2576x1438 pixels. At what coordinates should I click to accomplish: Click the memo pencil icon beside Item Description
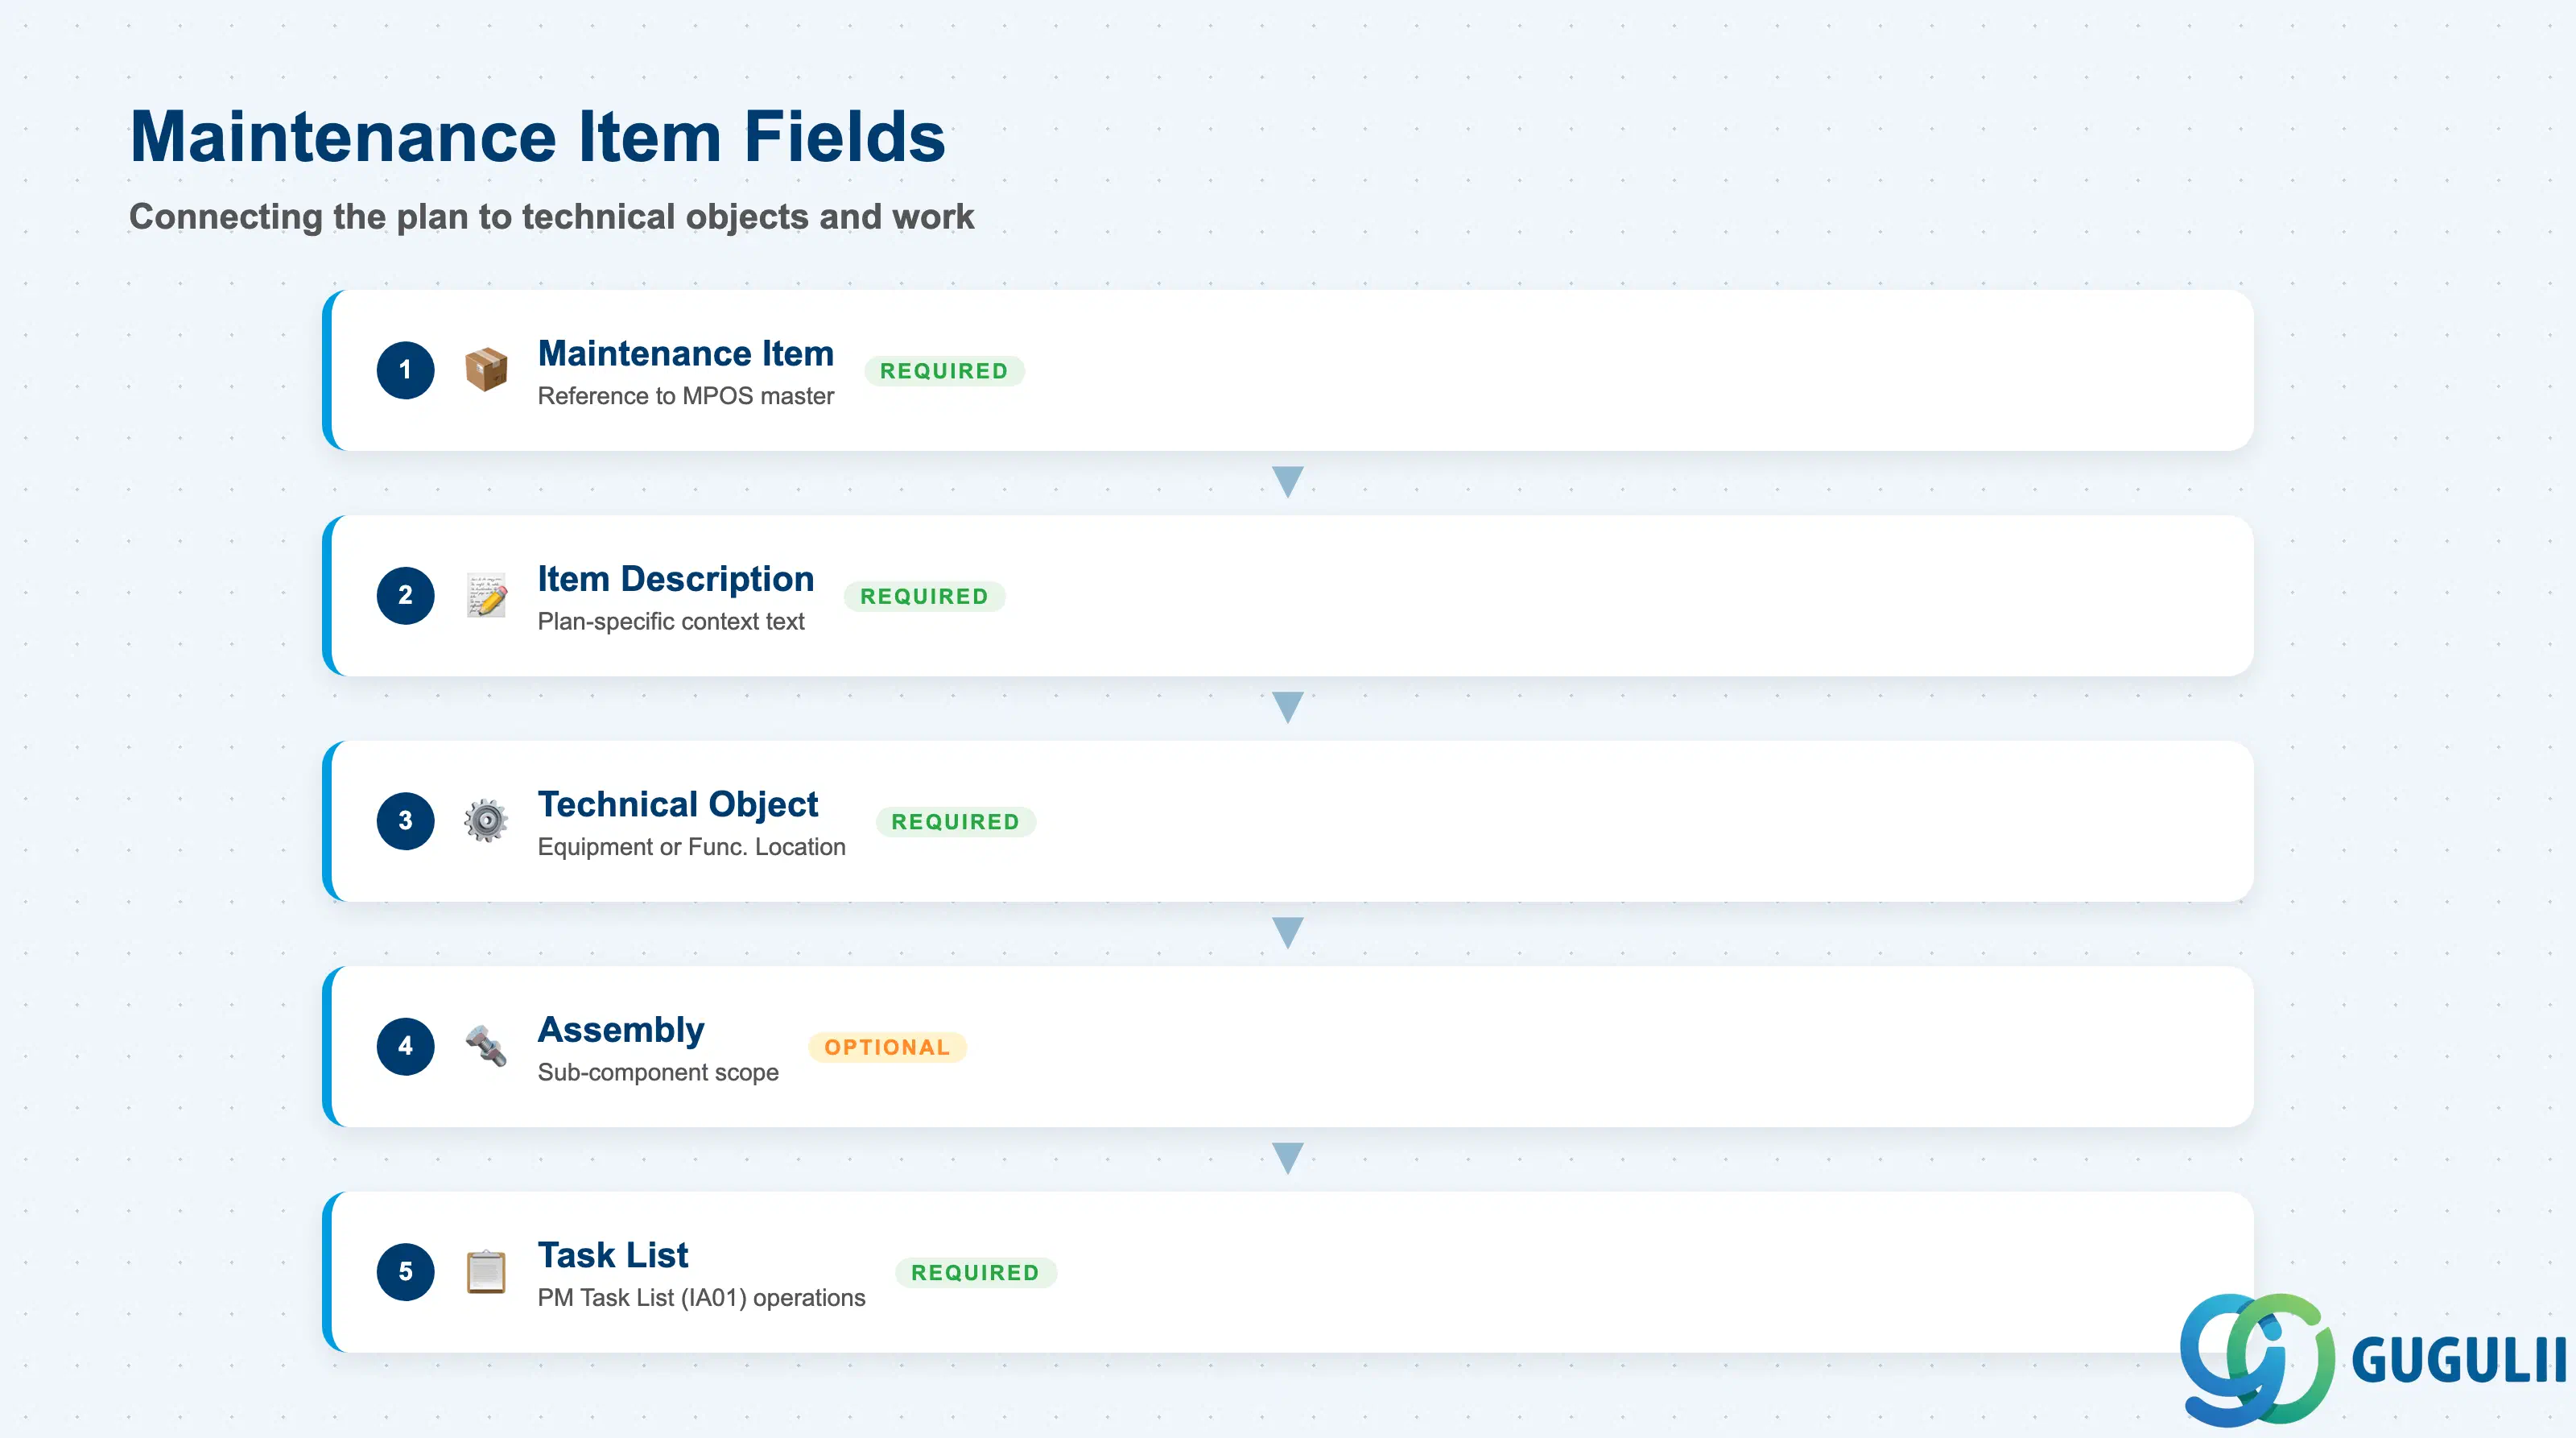[x=486, y=595]
